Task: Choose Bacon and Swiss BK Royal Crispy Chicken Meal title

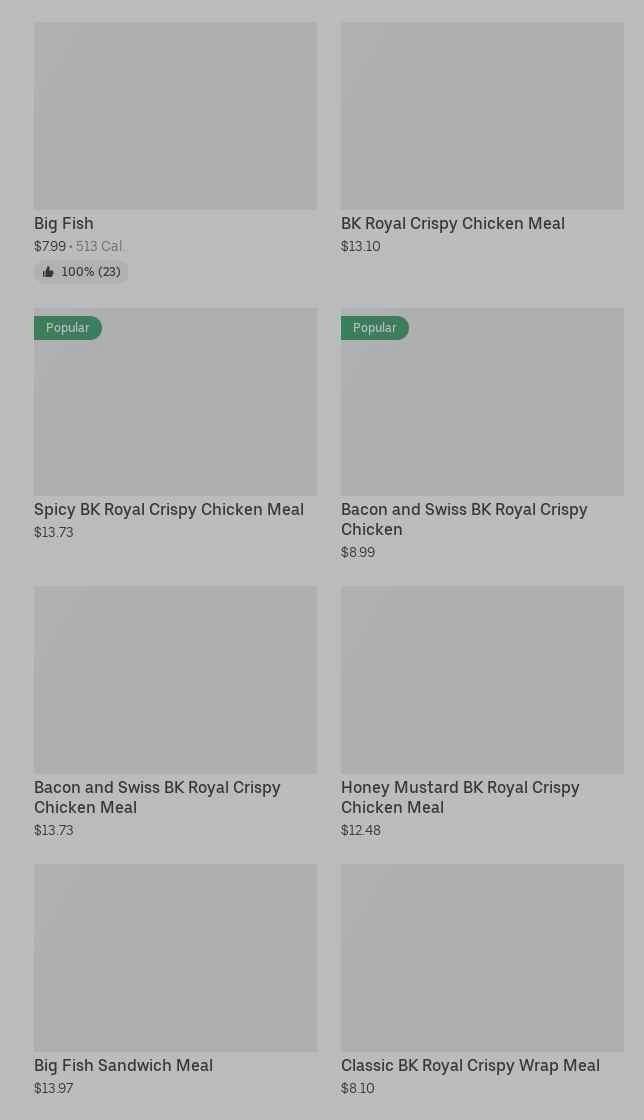Action: point(157,797)
